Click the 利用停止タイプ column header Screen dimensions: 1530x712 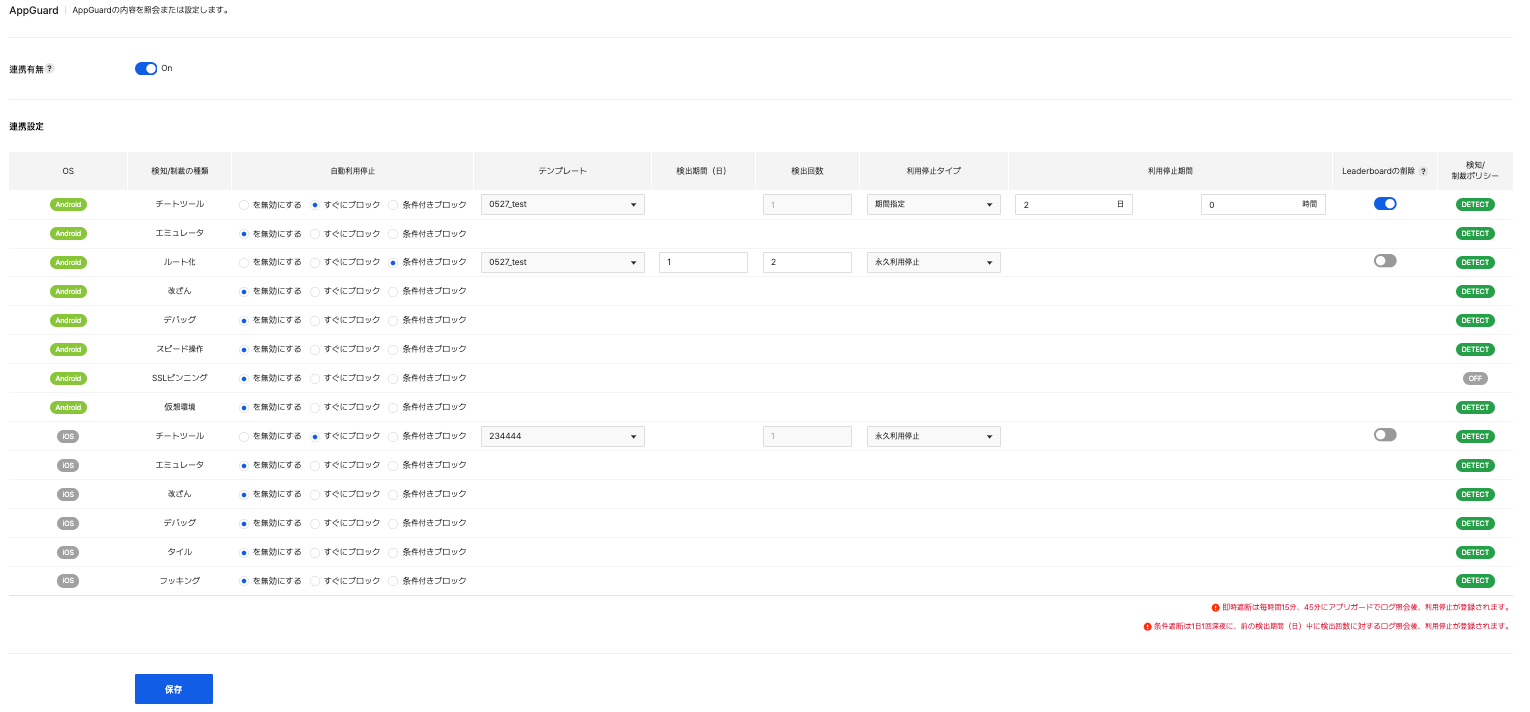click(934, 171)
